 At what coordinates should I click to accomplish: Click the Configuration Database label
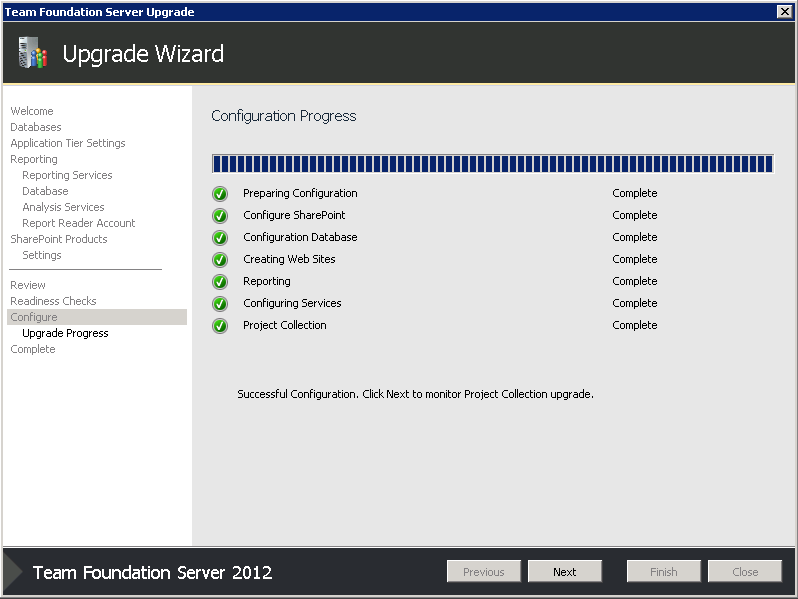coord(300,237)
